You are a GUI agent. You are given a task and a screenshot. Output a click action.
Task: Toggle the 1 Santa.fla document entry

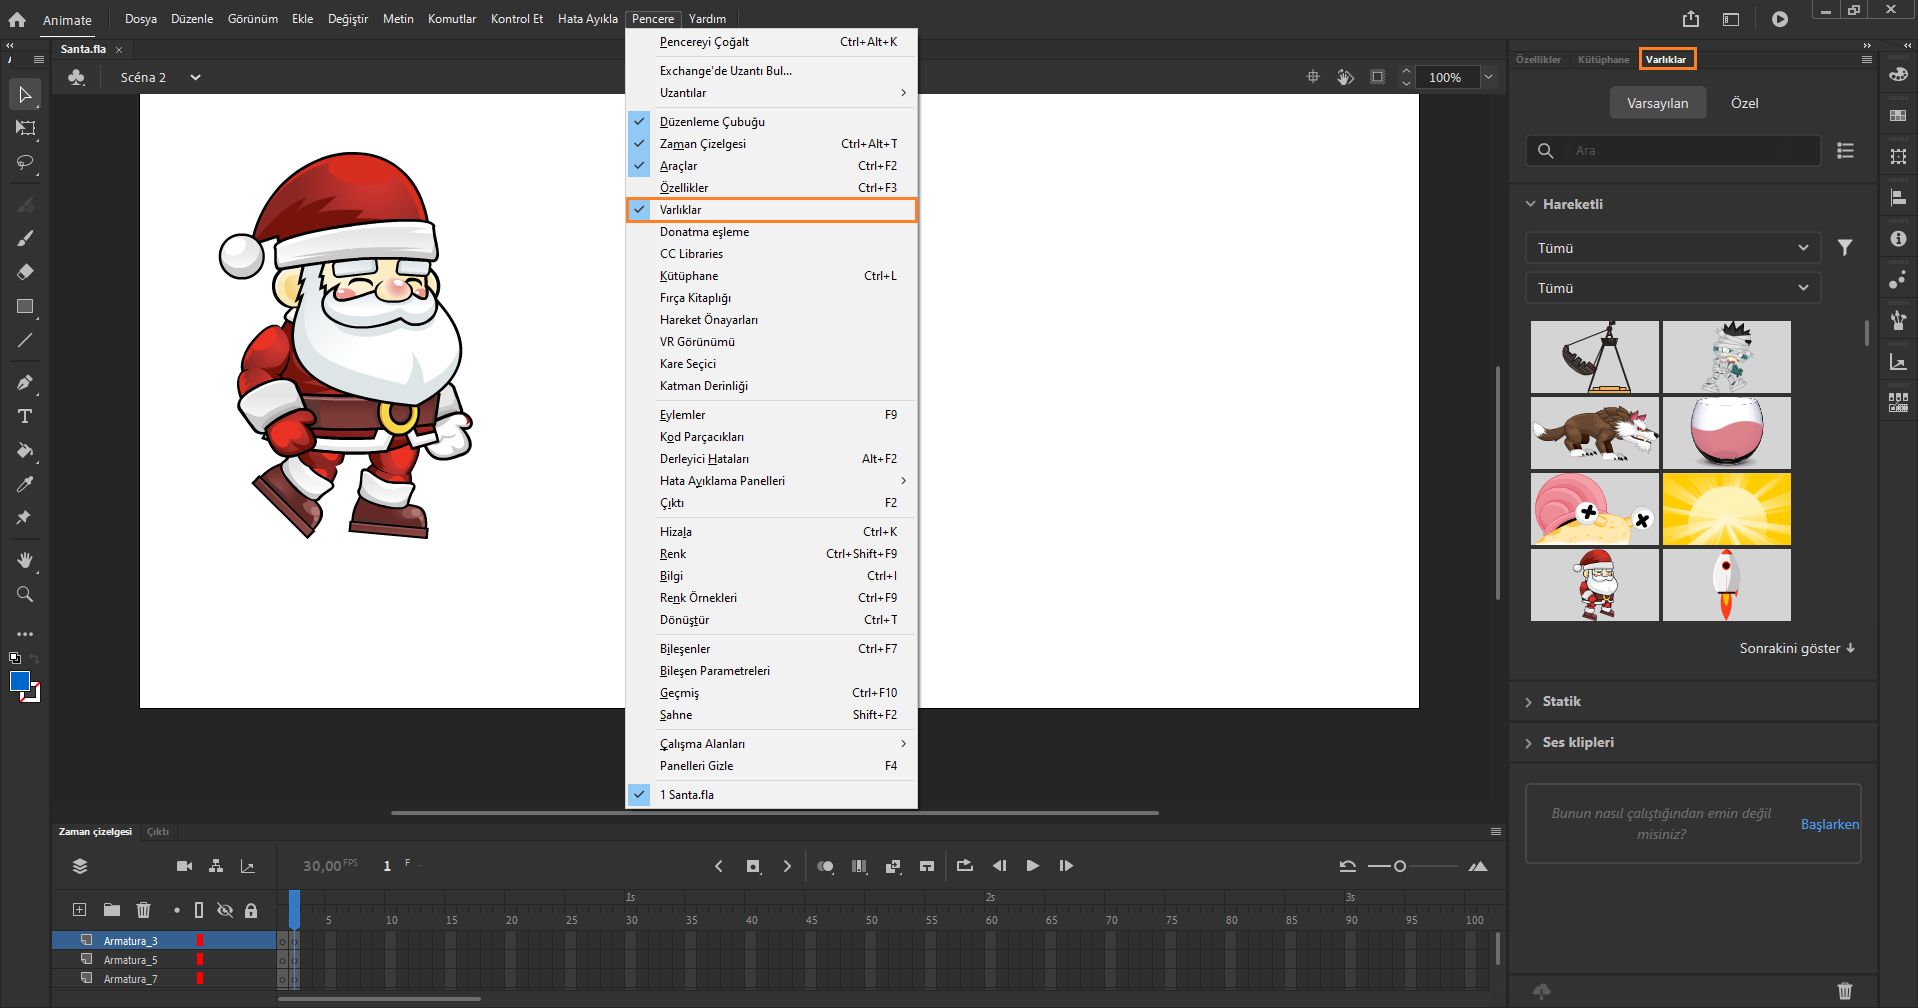click(771, 795)
